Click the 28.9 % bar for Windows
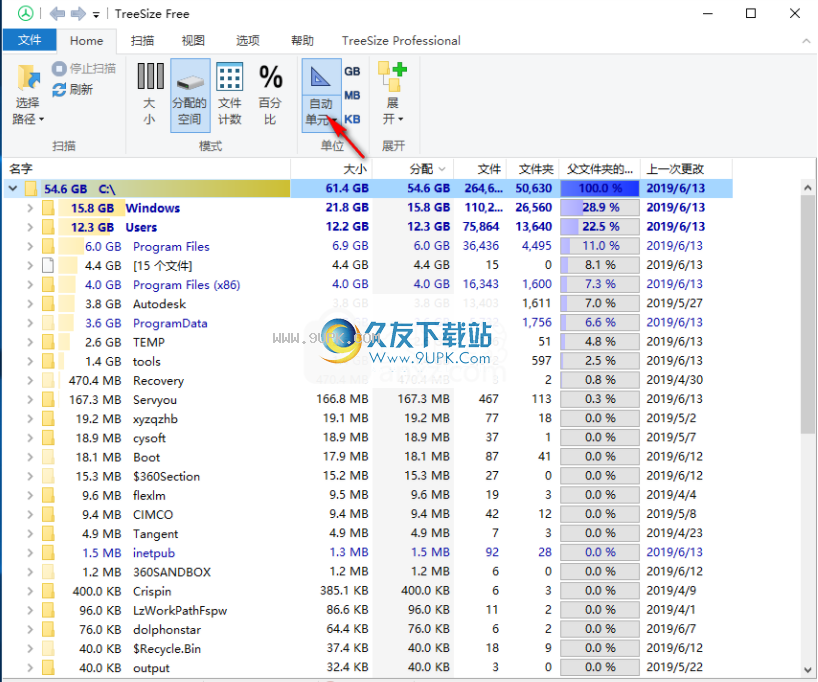Screen dimensions: 818x682 tap(600, 208)
